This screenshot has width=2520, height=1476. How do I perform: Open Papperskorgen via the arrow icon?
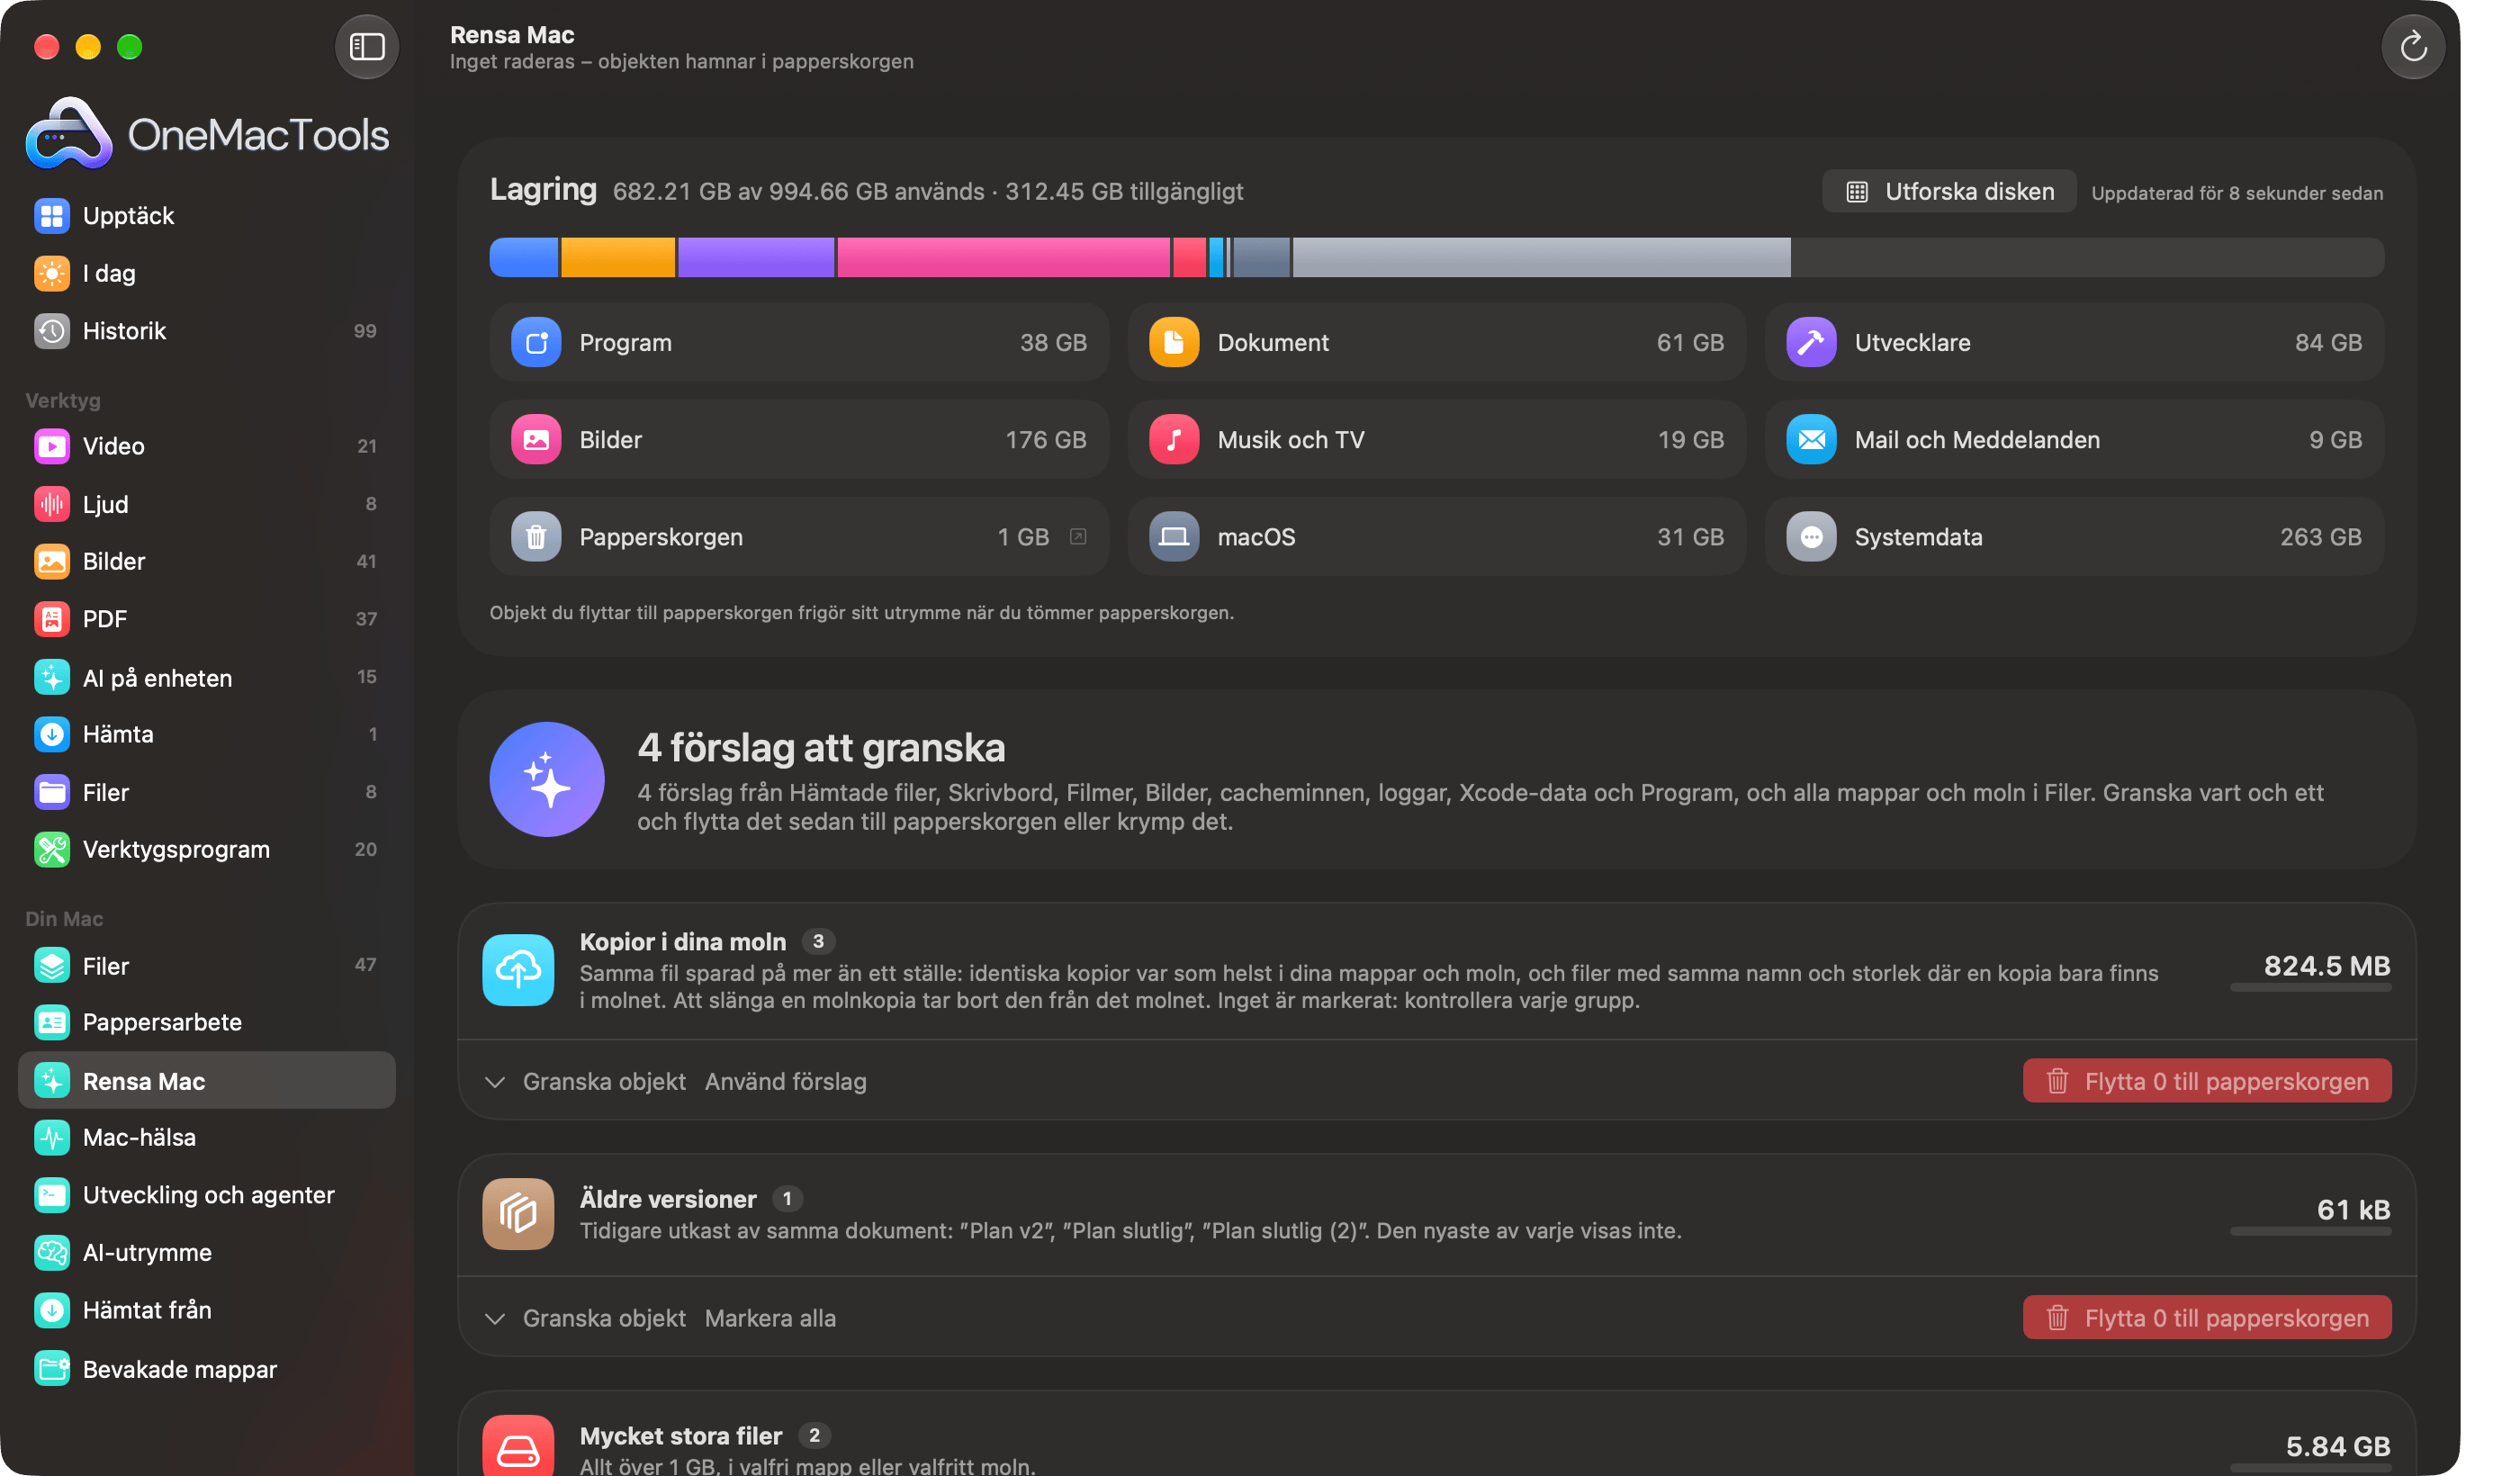1077,537
